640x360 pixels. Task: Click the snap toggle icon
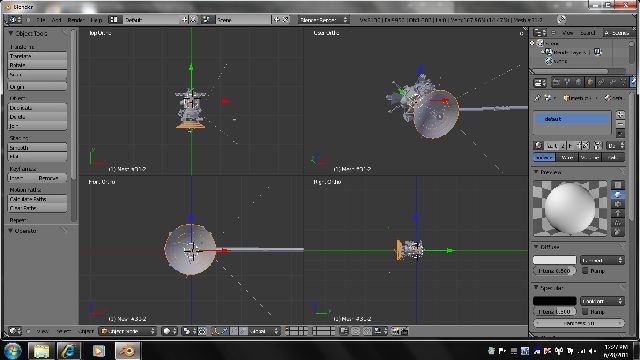point(367,331)
